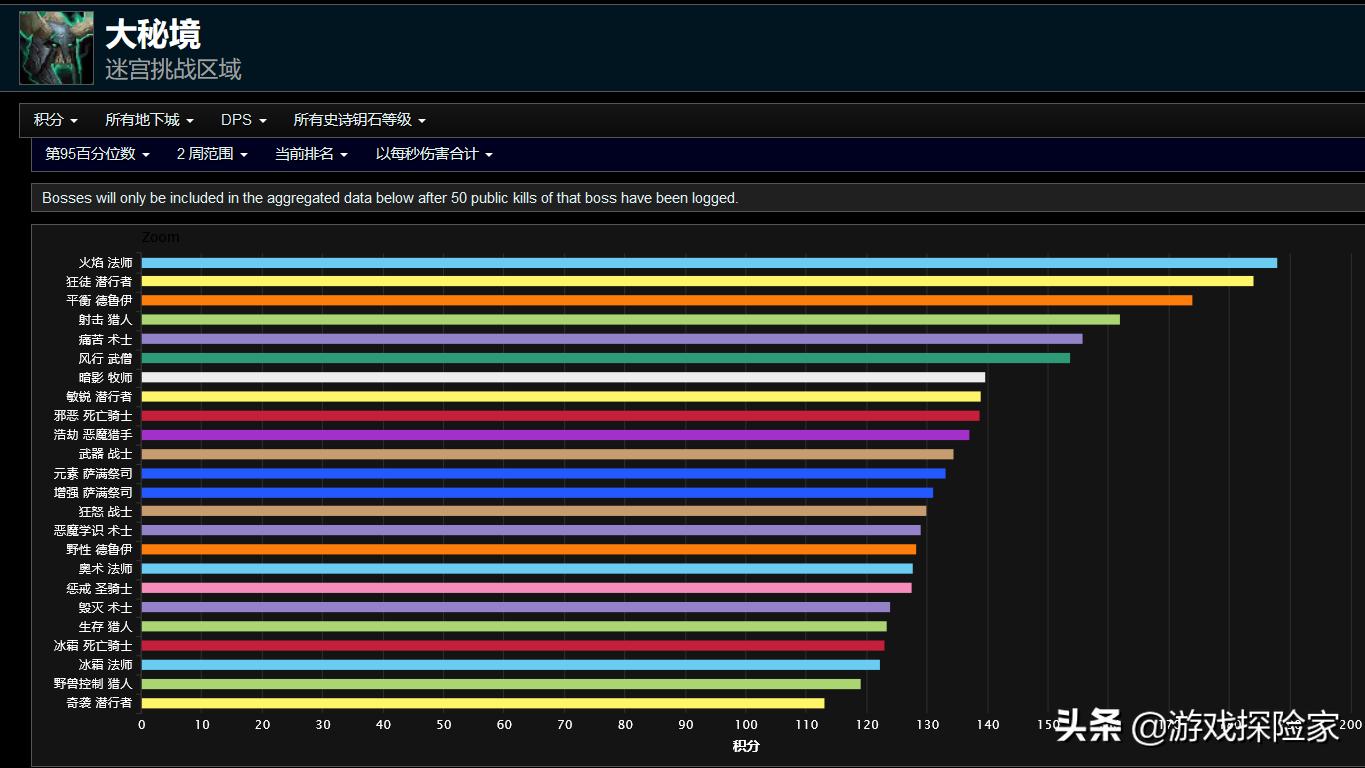
Task: Click the 恶魔学识 术士 purple bar
Action: tap(531, 530)
